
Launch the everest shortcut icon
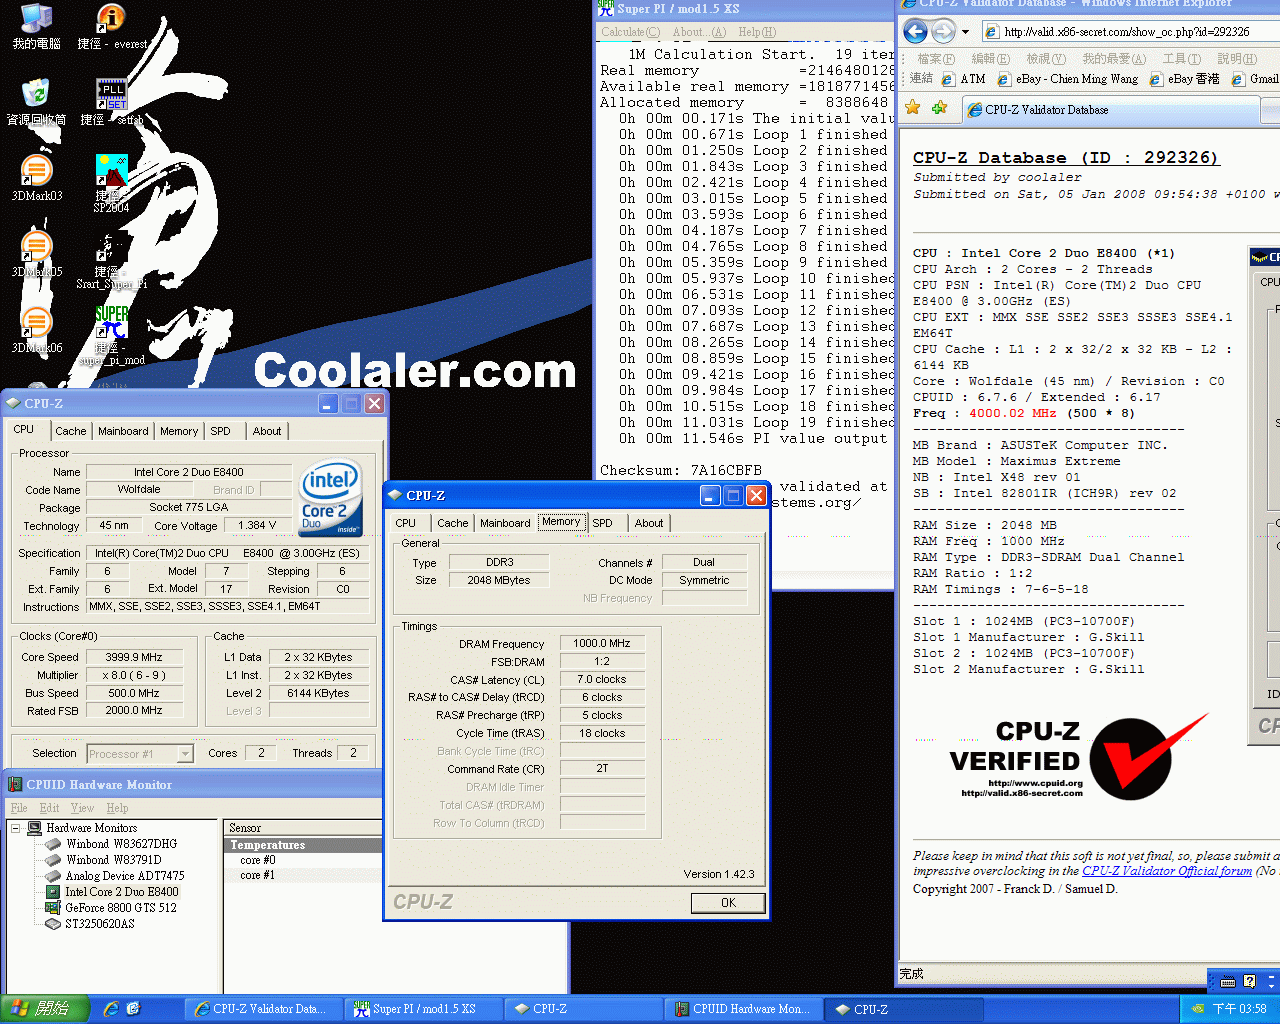(111, 27)
